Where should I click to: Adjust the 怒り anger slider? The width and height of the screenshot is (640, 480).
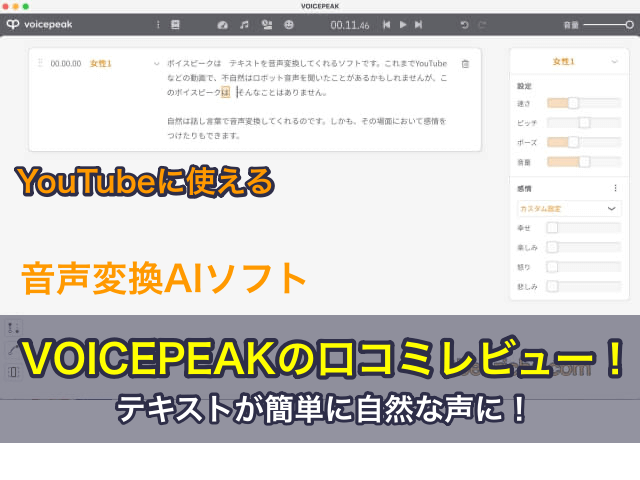click(x=584, y=267)
